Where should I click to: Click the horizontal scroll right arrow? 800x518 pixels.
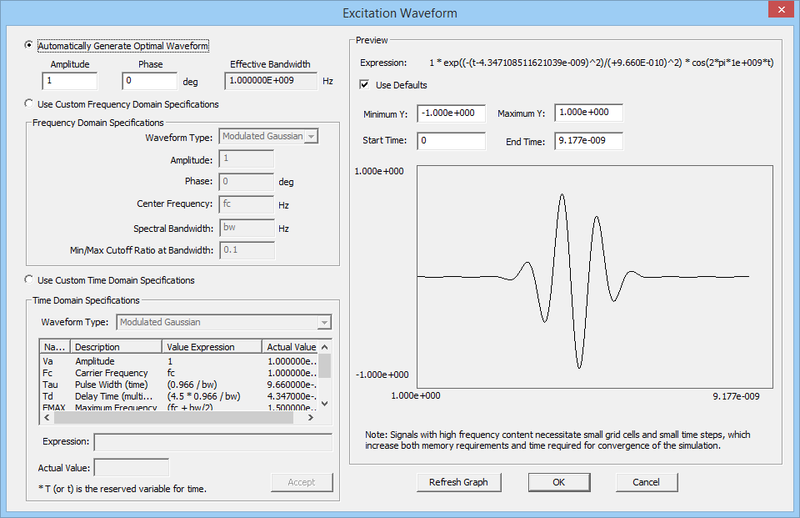(x=311, y=417)
